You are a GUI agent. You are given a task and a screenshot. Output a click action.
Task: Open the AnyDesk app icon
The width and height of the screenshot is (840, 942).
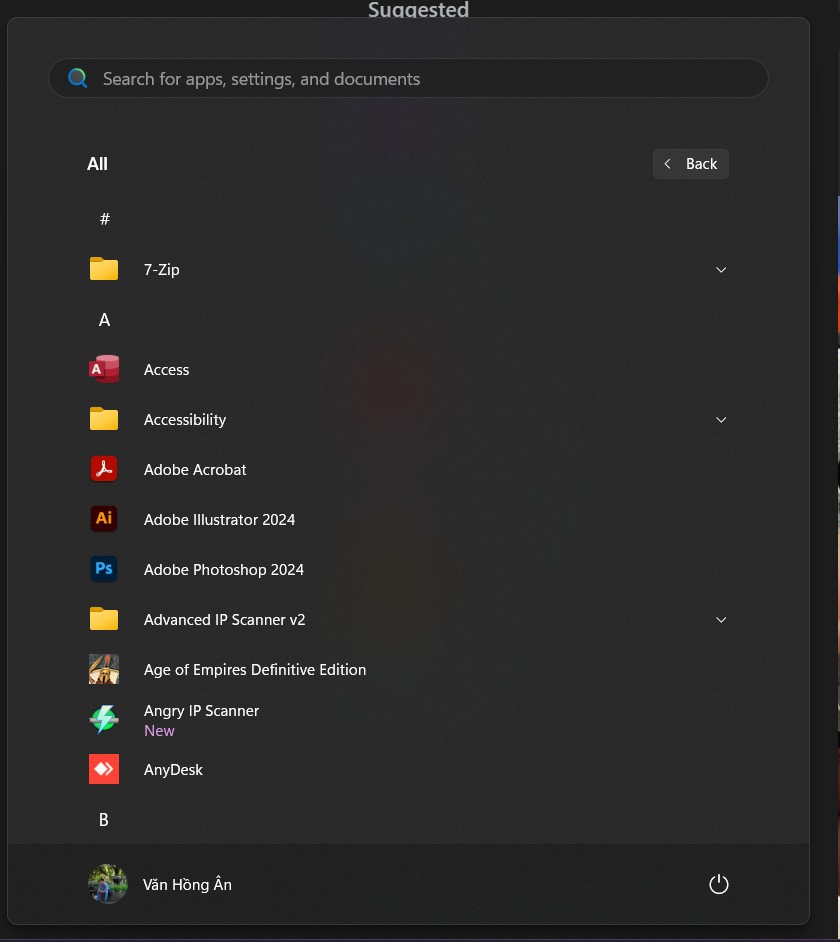click(104, 770)
